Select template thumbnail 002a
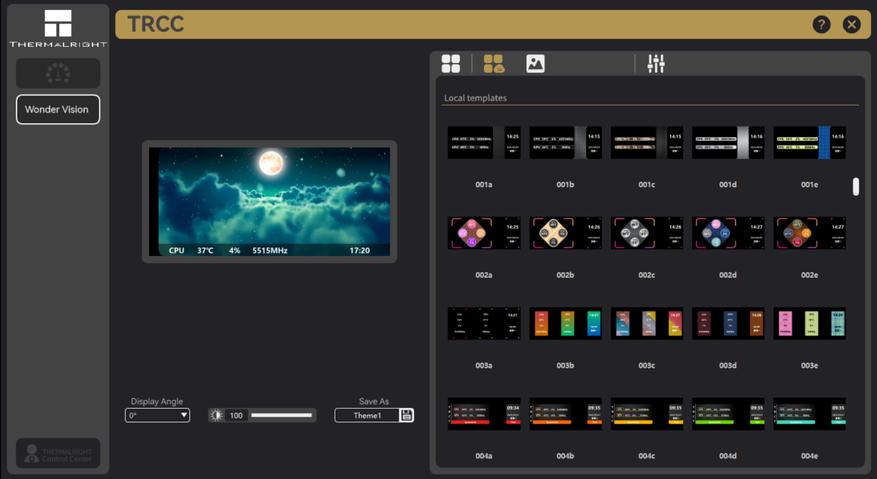Image resolution: width=877 pixels, height=479 pixels. click(x=484, y=233)
